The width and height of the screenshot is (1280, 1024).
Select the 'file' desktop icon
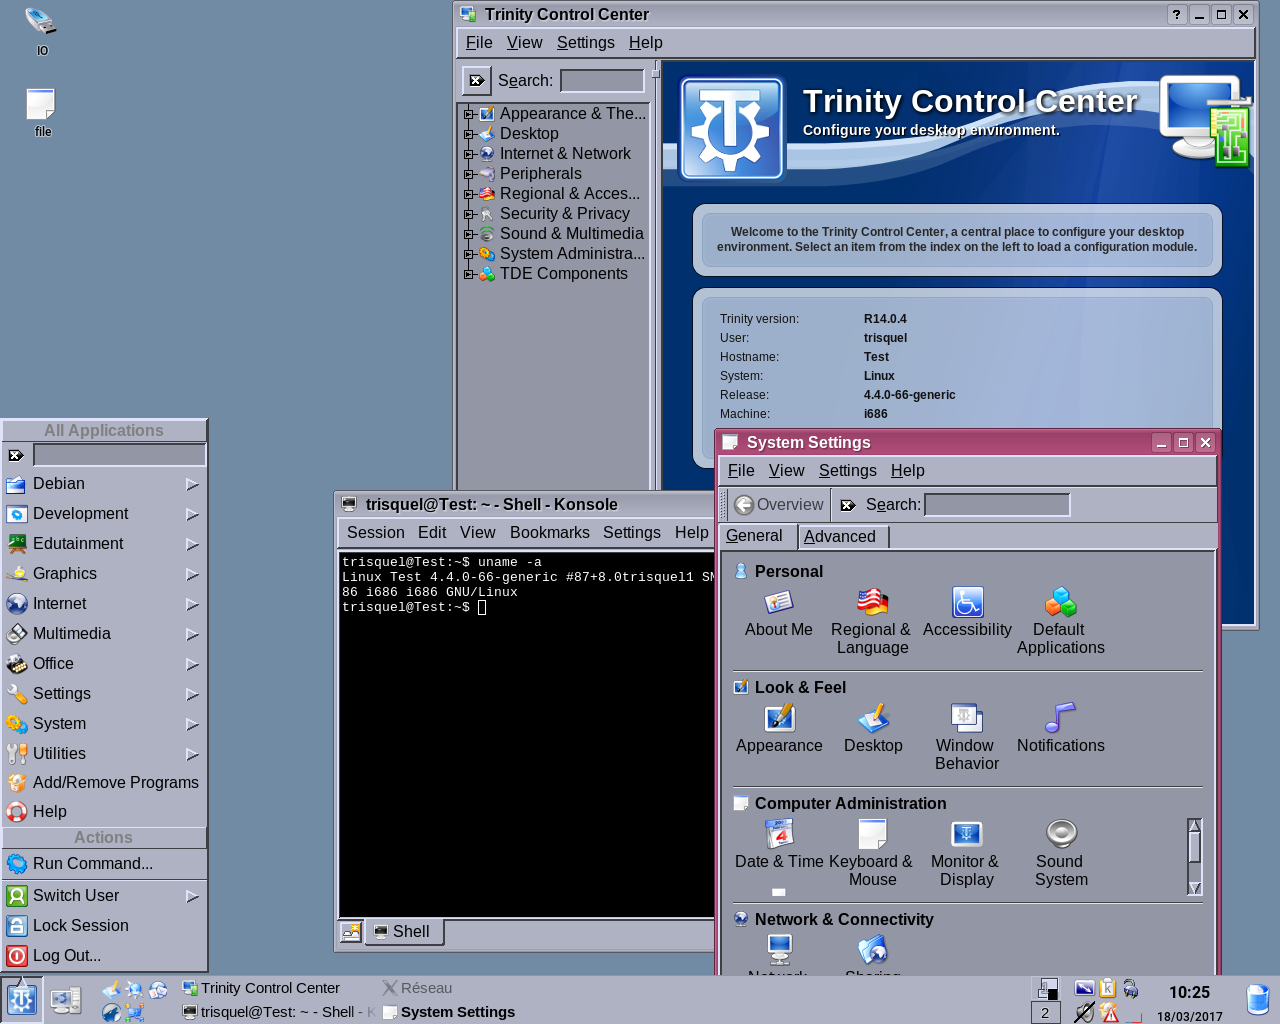(x=42, y=112)
